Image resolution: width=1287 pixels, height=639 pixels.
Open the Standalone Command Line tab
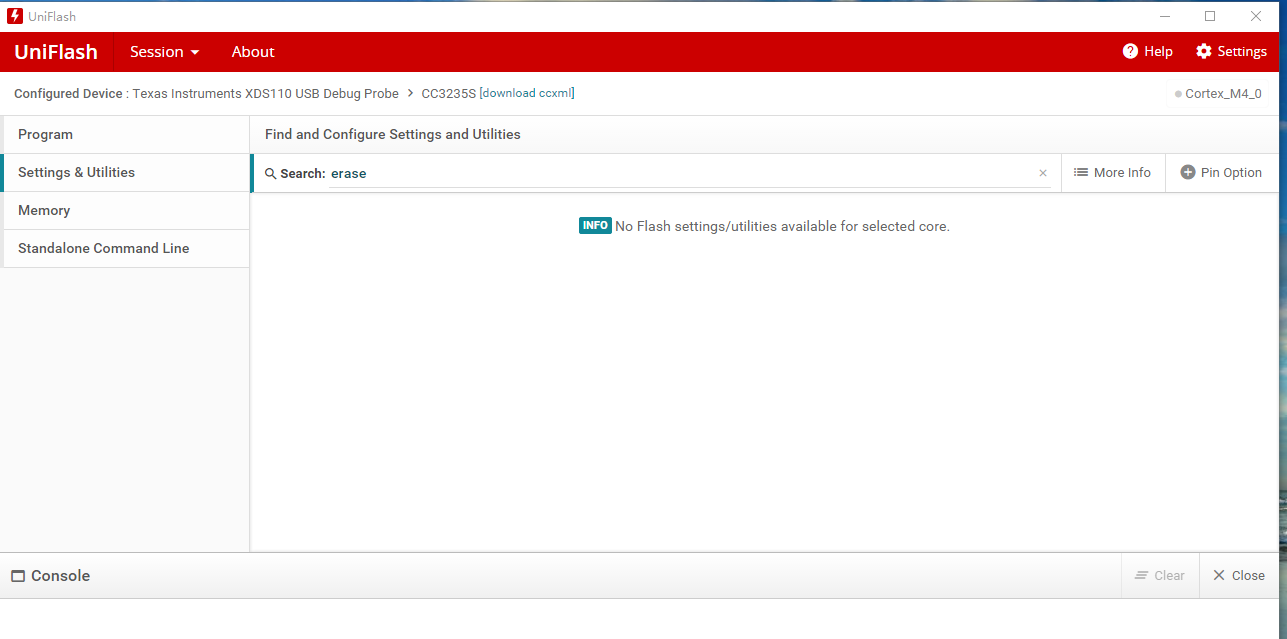pos(125,249)
